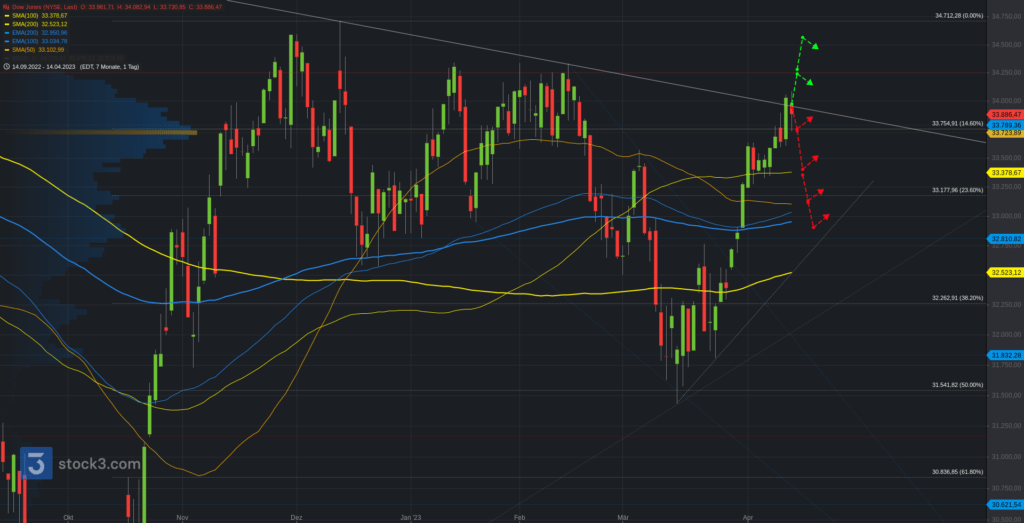Select the EMA(100) legend label
This screenshot has width=1024, height=523.
25,41
